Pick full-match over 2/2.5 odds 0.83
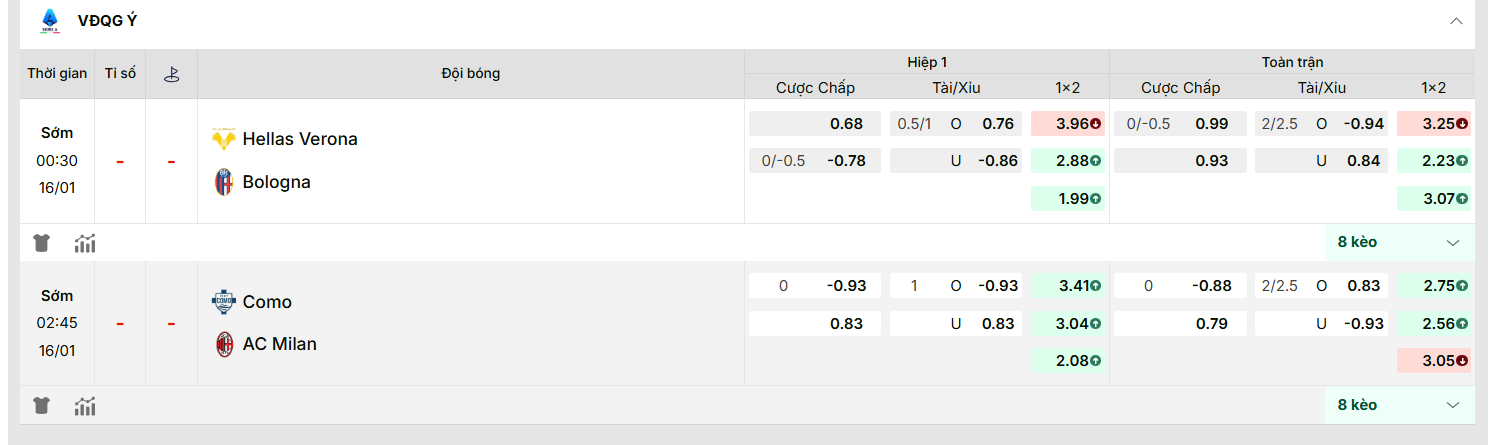Viewport: 1498px width, 445px height. point(1321,286)
